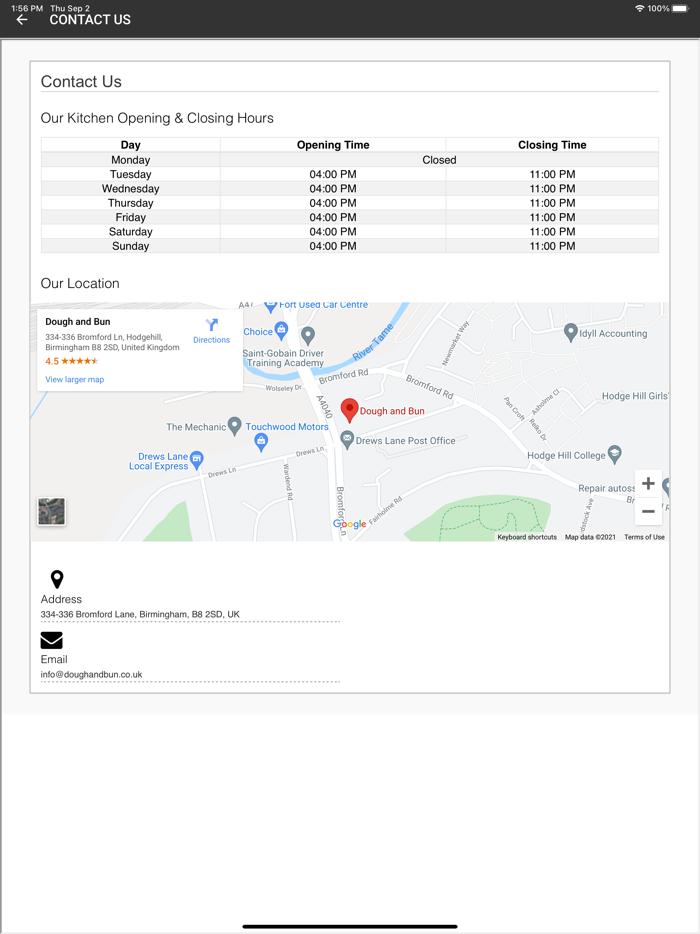Click the Day column header
Screen dimensions: 700x934
130,145
